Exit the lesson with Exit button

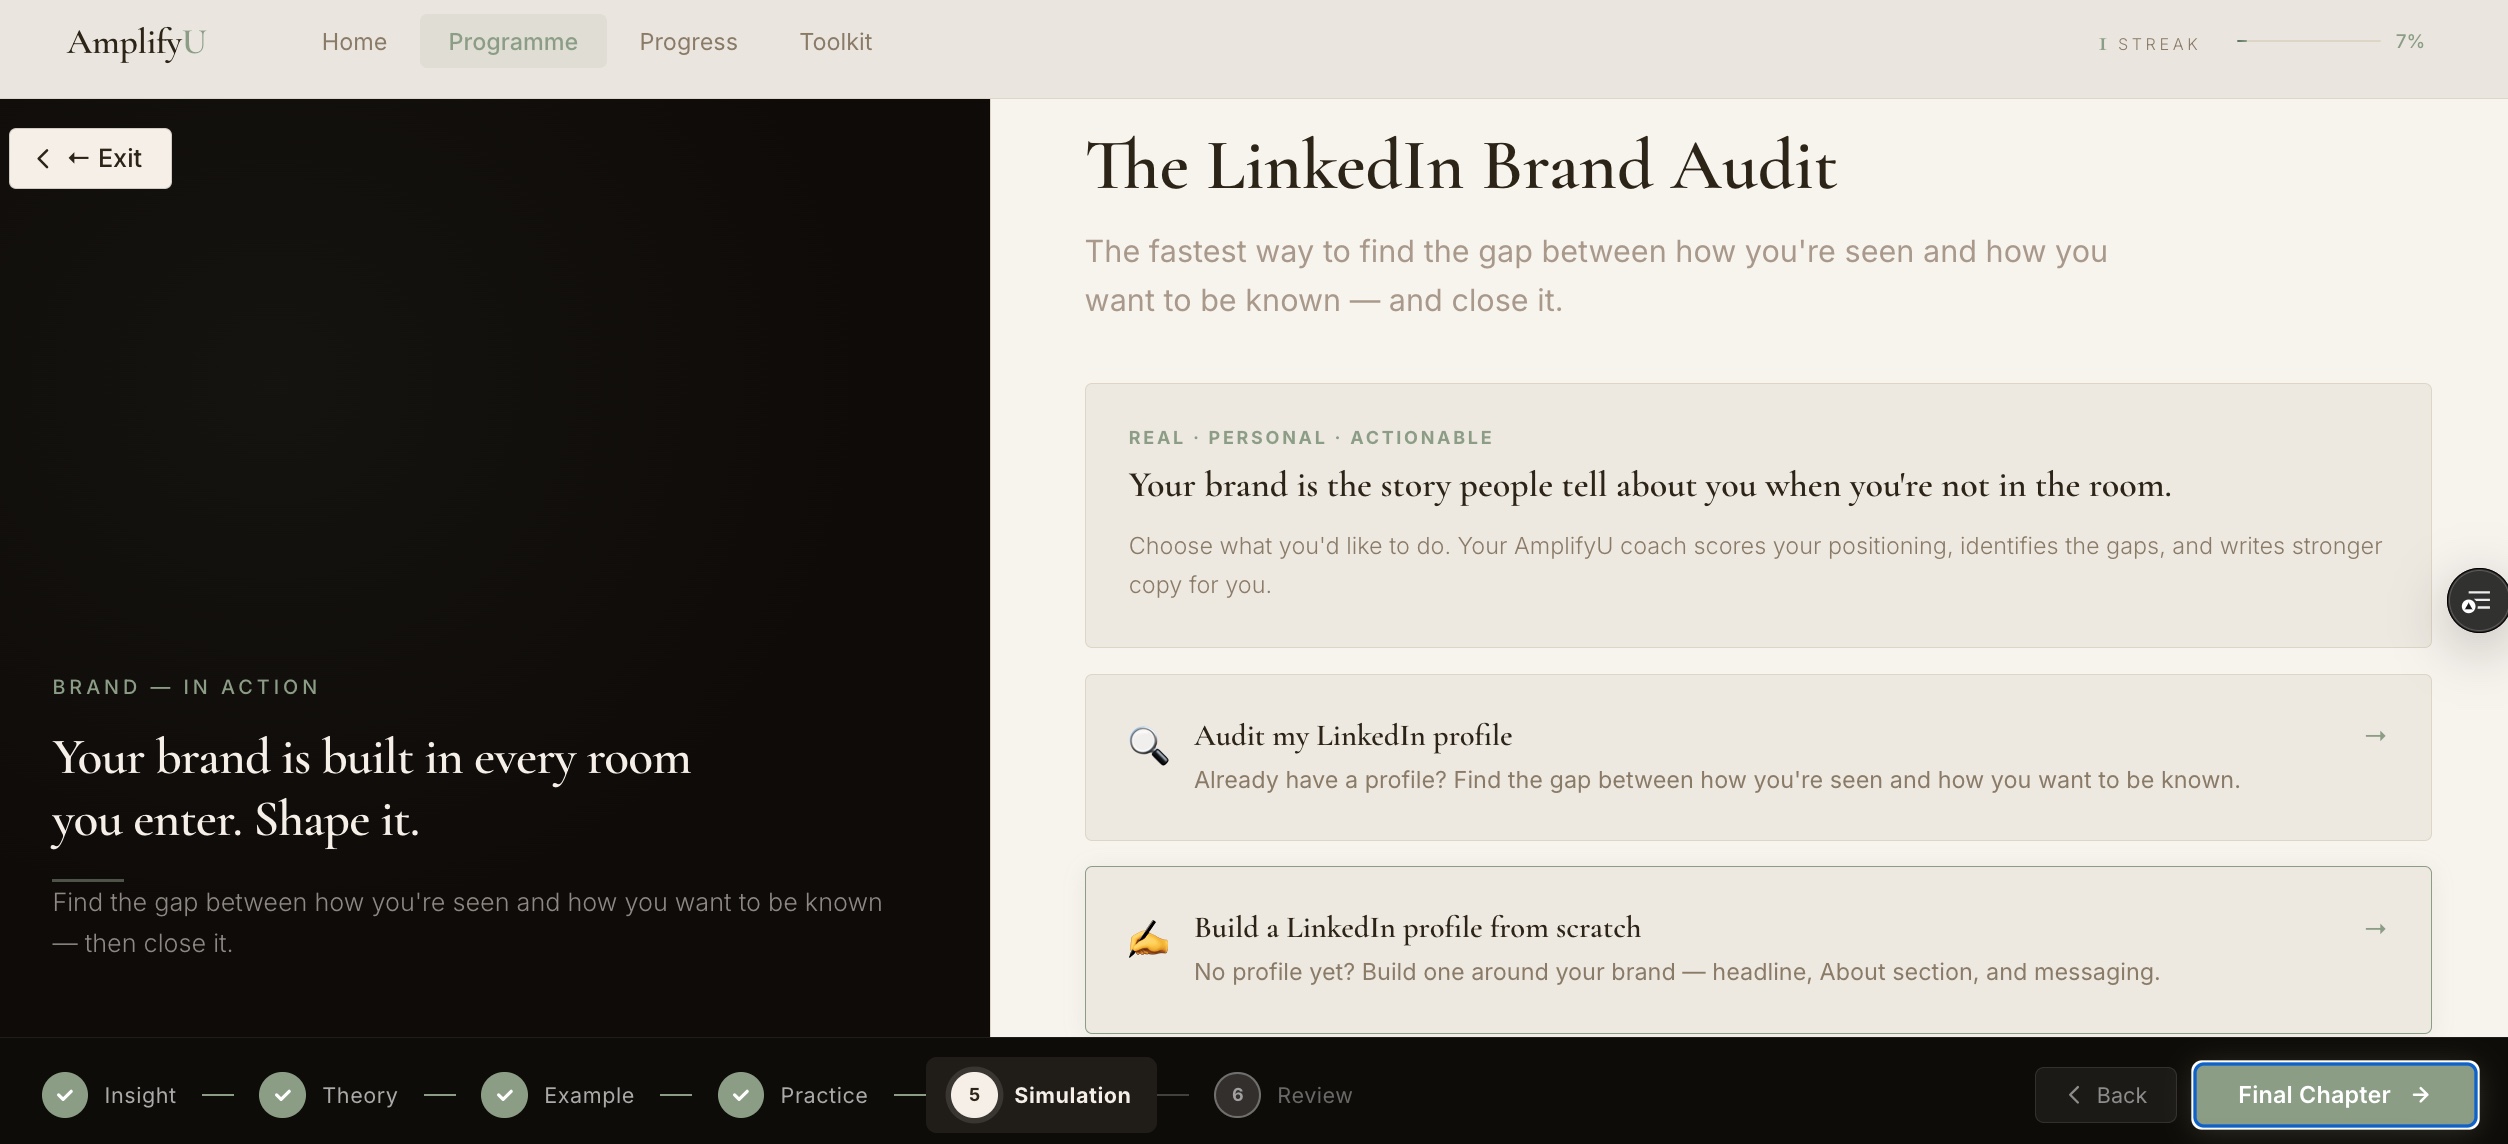click(90, 158)
